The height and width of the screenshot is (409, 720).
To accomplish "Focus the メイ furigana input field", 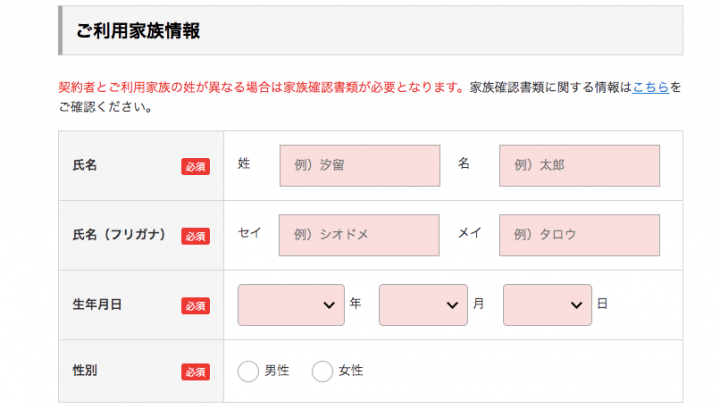I will 579,235.
